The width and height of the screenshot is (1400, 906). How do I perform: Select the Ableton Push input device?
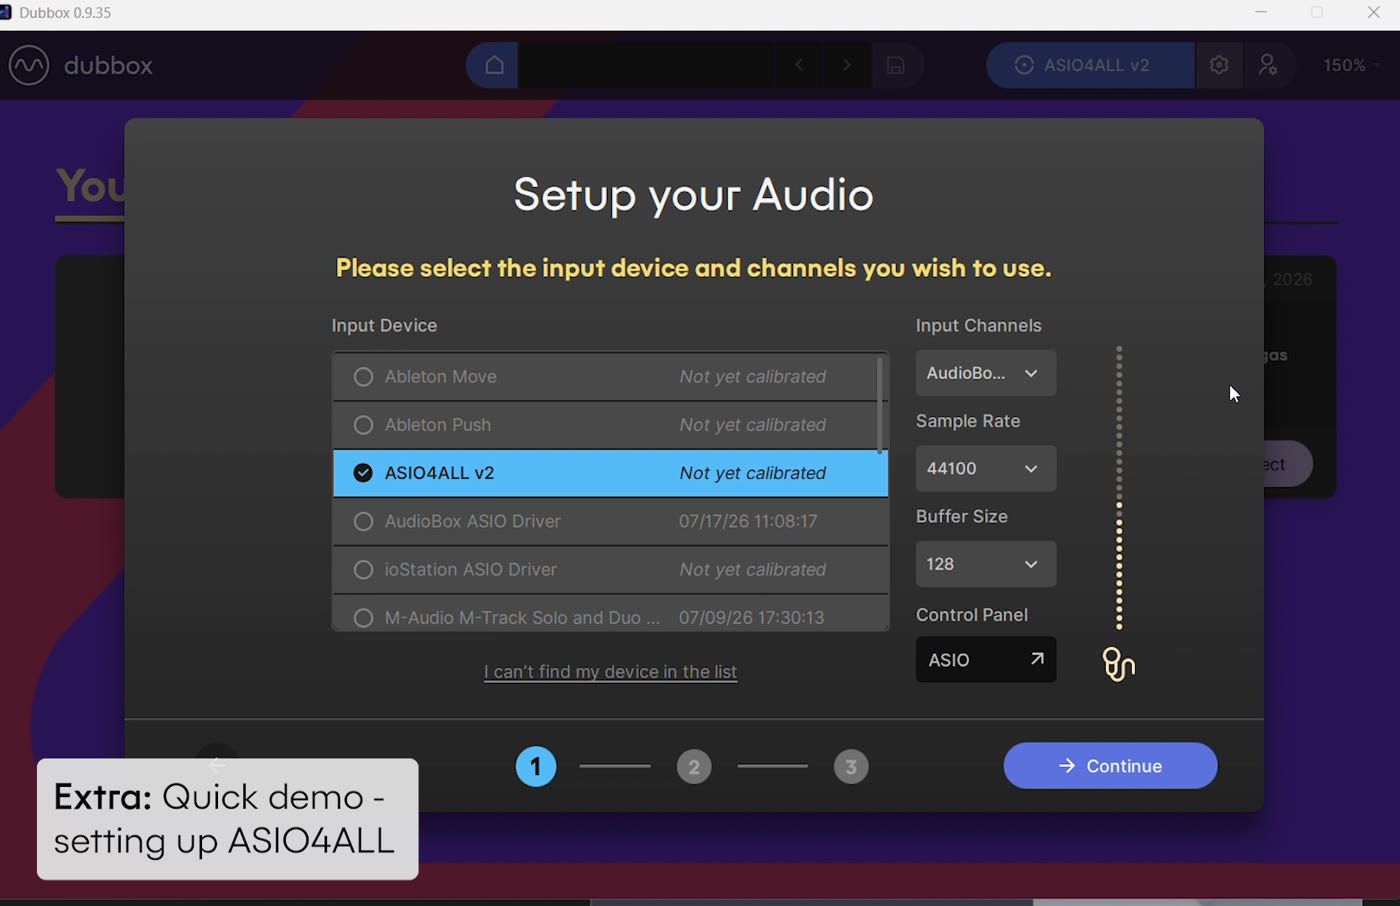coord(610,425)
